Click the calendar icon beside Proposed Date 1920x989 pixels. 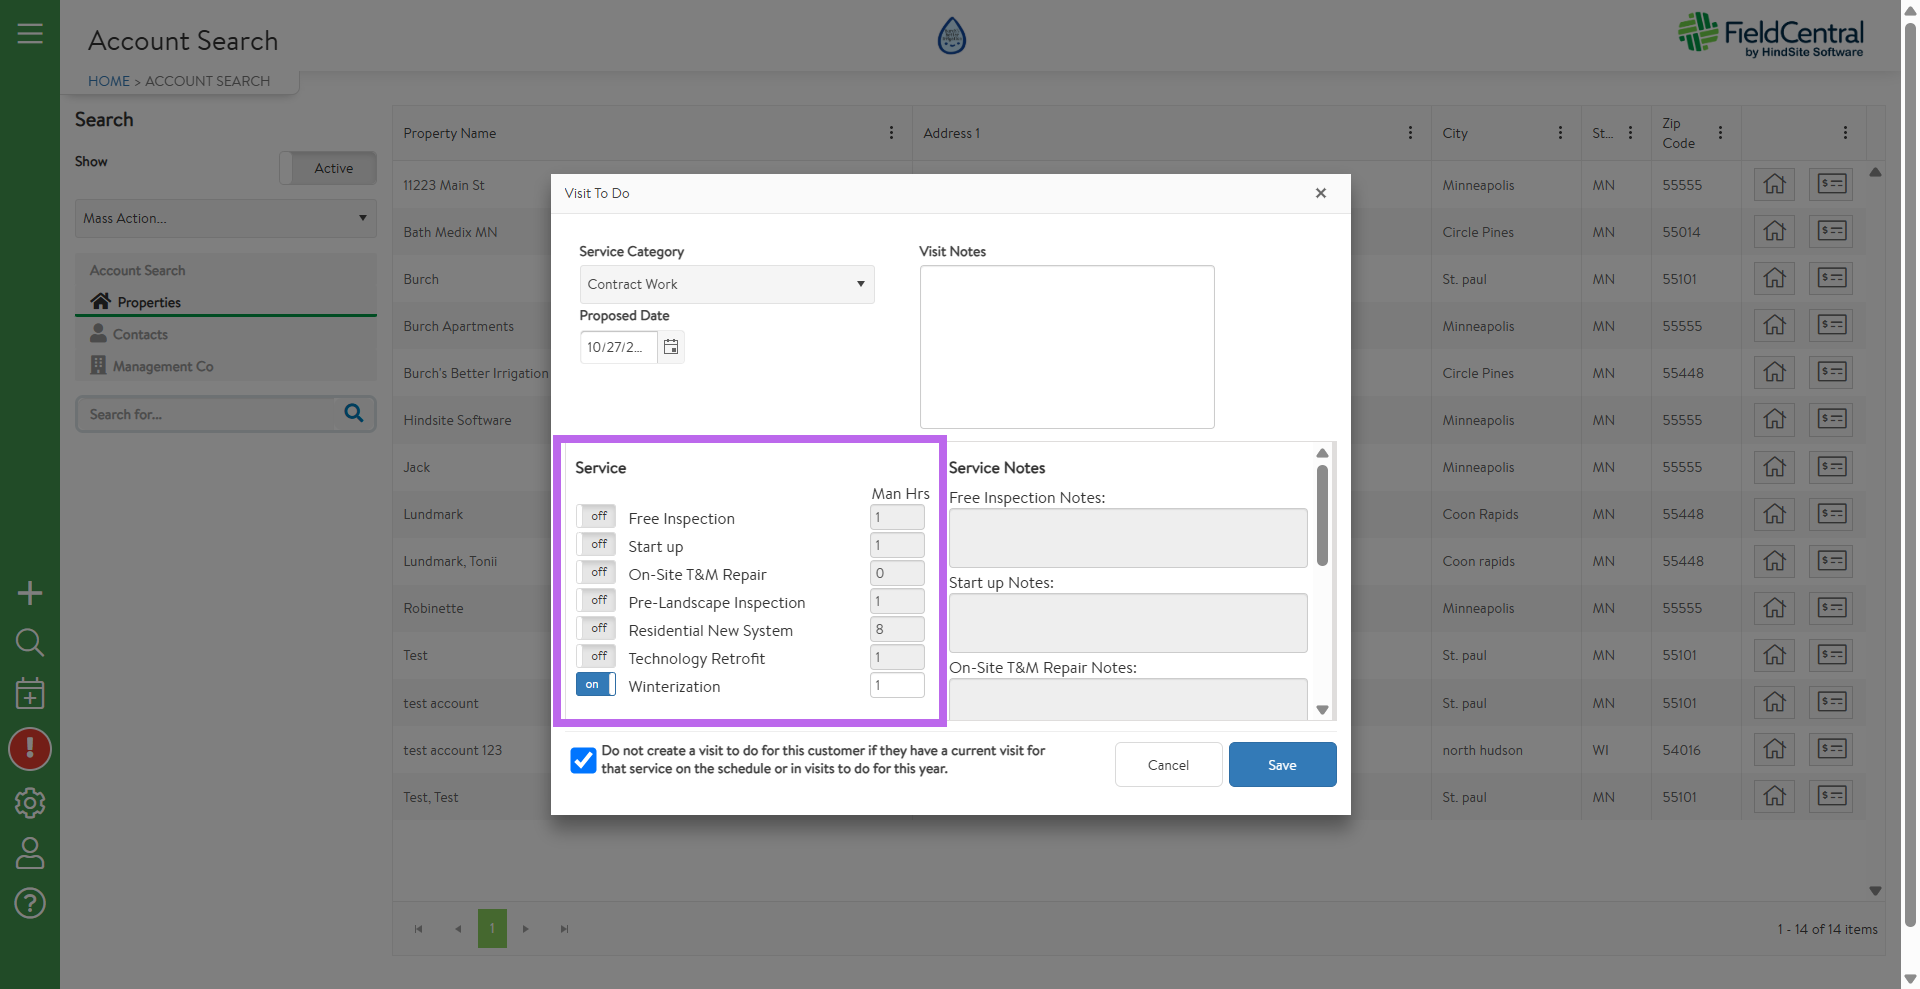pos(671,347)
